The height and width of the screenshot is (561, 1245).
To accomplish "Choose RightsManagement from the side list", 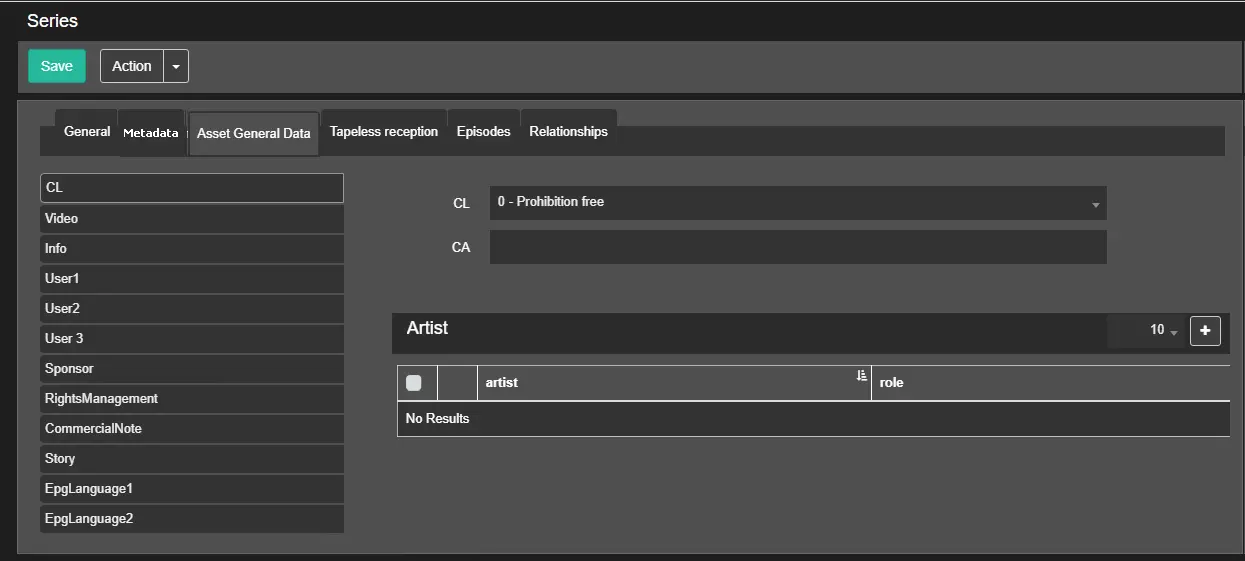I will point(192,398).
